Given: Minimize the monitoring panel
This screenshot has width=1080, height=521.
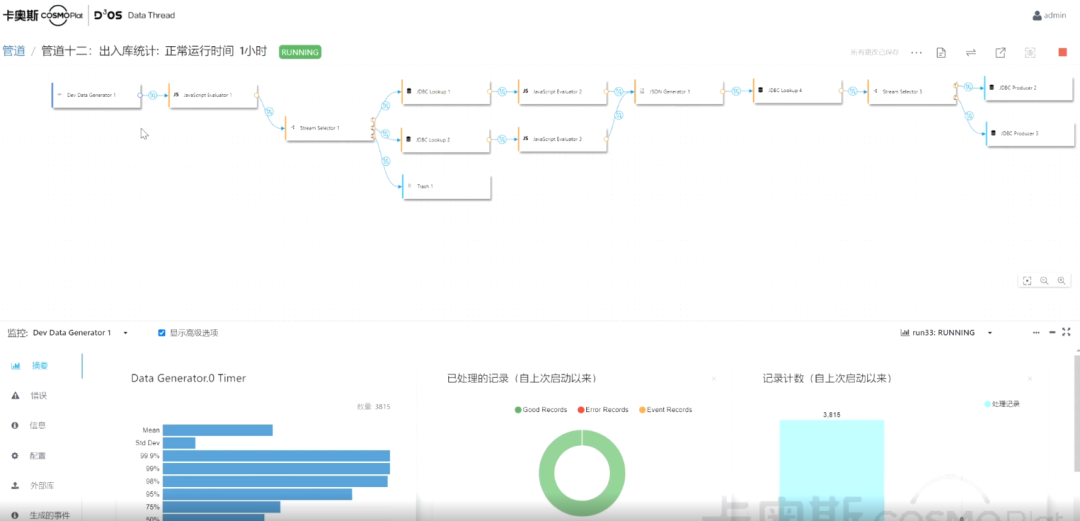Looking at the screenshot, I should pyautogui.click(x=1051, y=332).
